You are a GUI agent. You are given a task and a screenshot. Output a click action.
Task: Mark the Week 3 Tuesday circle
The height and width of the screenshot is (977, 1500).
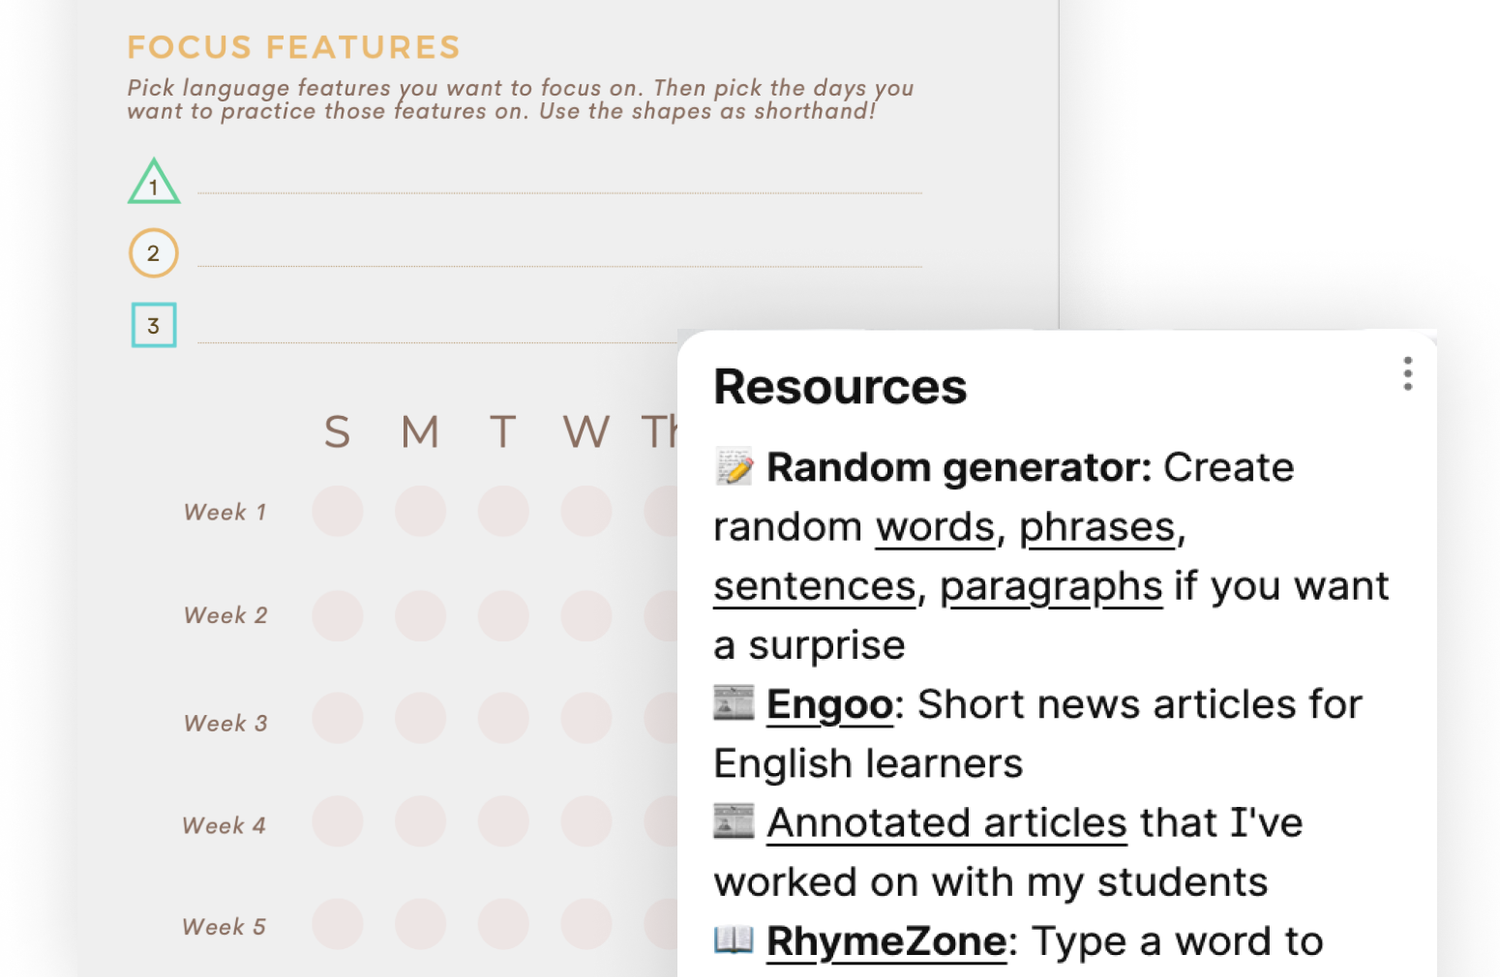(503, 718)
